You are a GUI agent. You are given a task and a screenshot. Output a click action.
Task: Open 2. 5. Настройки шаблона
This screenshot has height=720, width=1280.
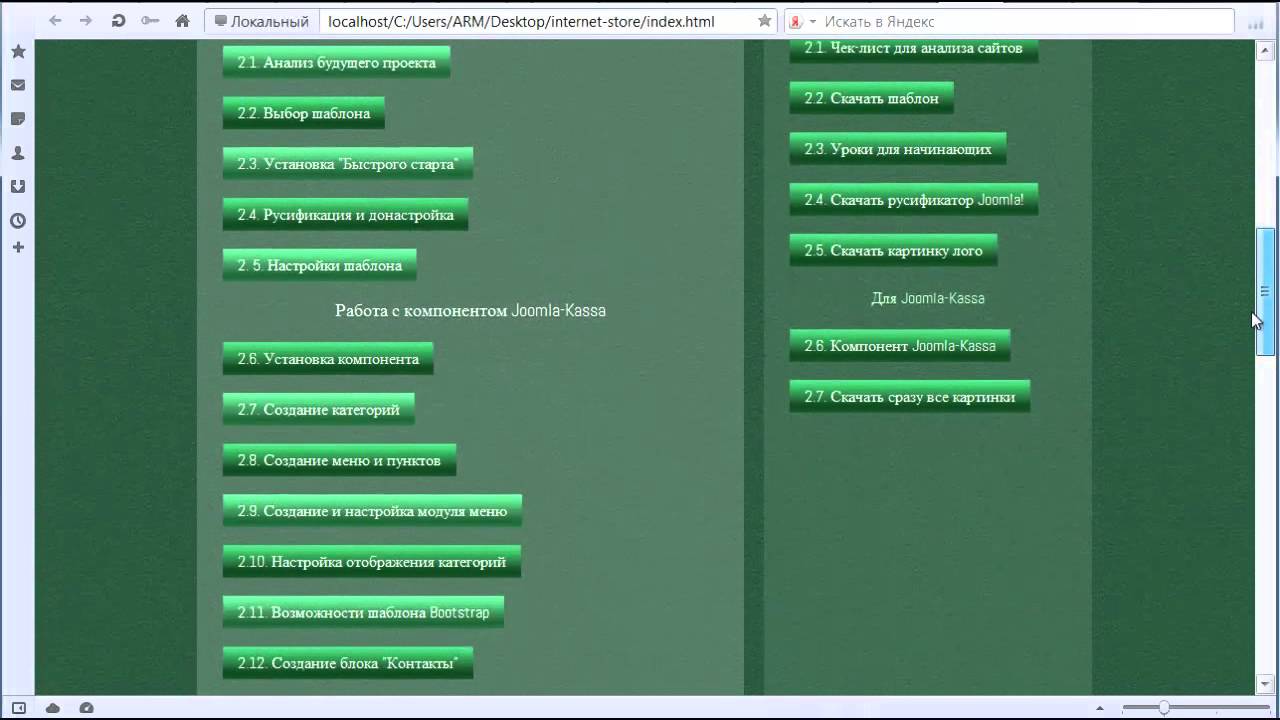coord(319,265)
